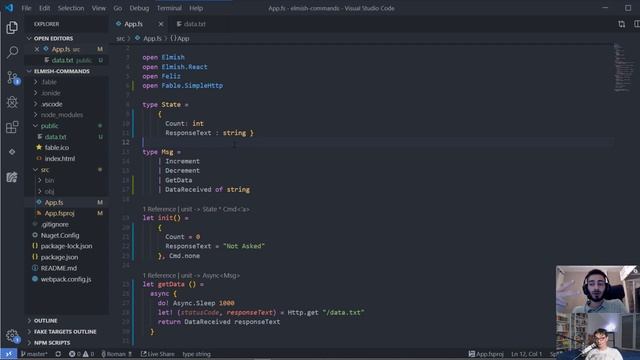
Task: Select App.fs in the src folder
Action: (54, 202)
